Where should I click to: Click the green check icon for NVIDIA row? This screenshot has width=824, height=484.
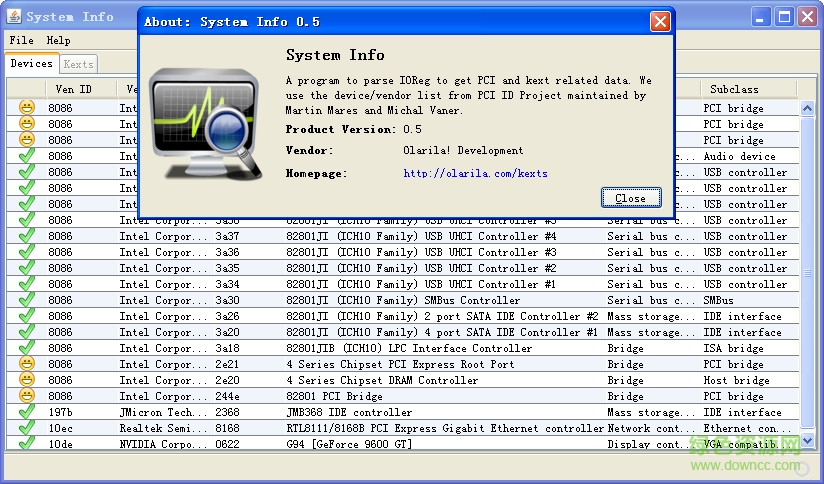coord(26,443)
